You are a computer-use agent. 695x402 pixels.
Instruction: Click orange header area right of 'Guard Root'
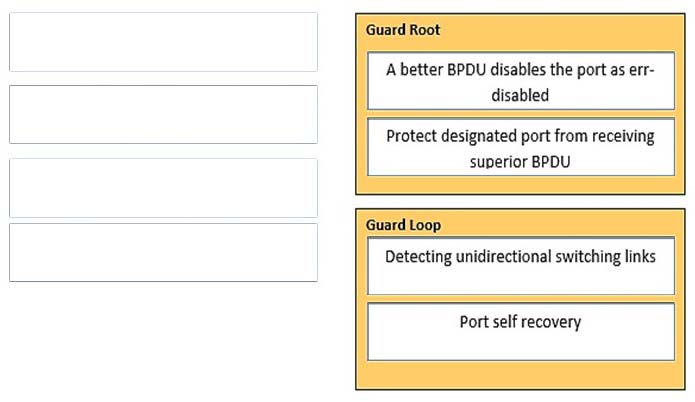561,31
